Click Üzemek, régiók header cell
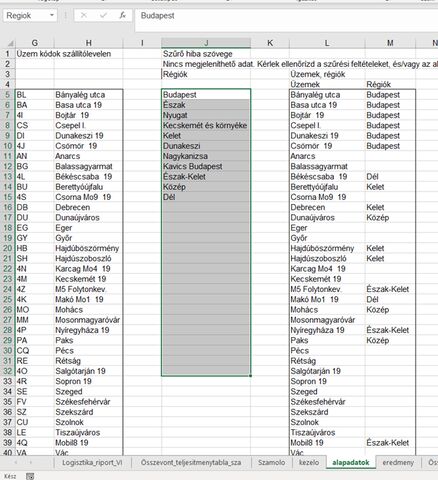The width and height of the screenshot is (438, 480). [x=327, y=74]
